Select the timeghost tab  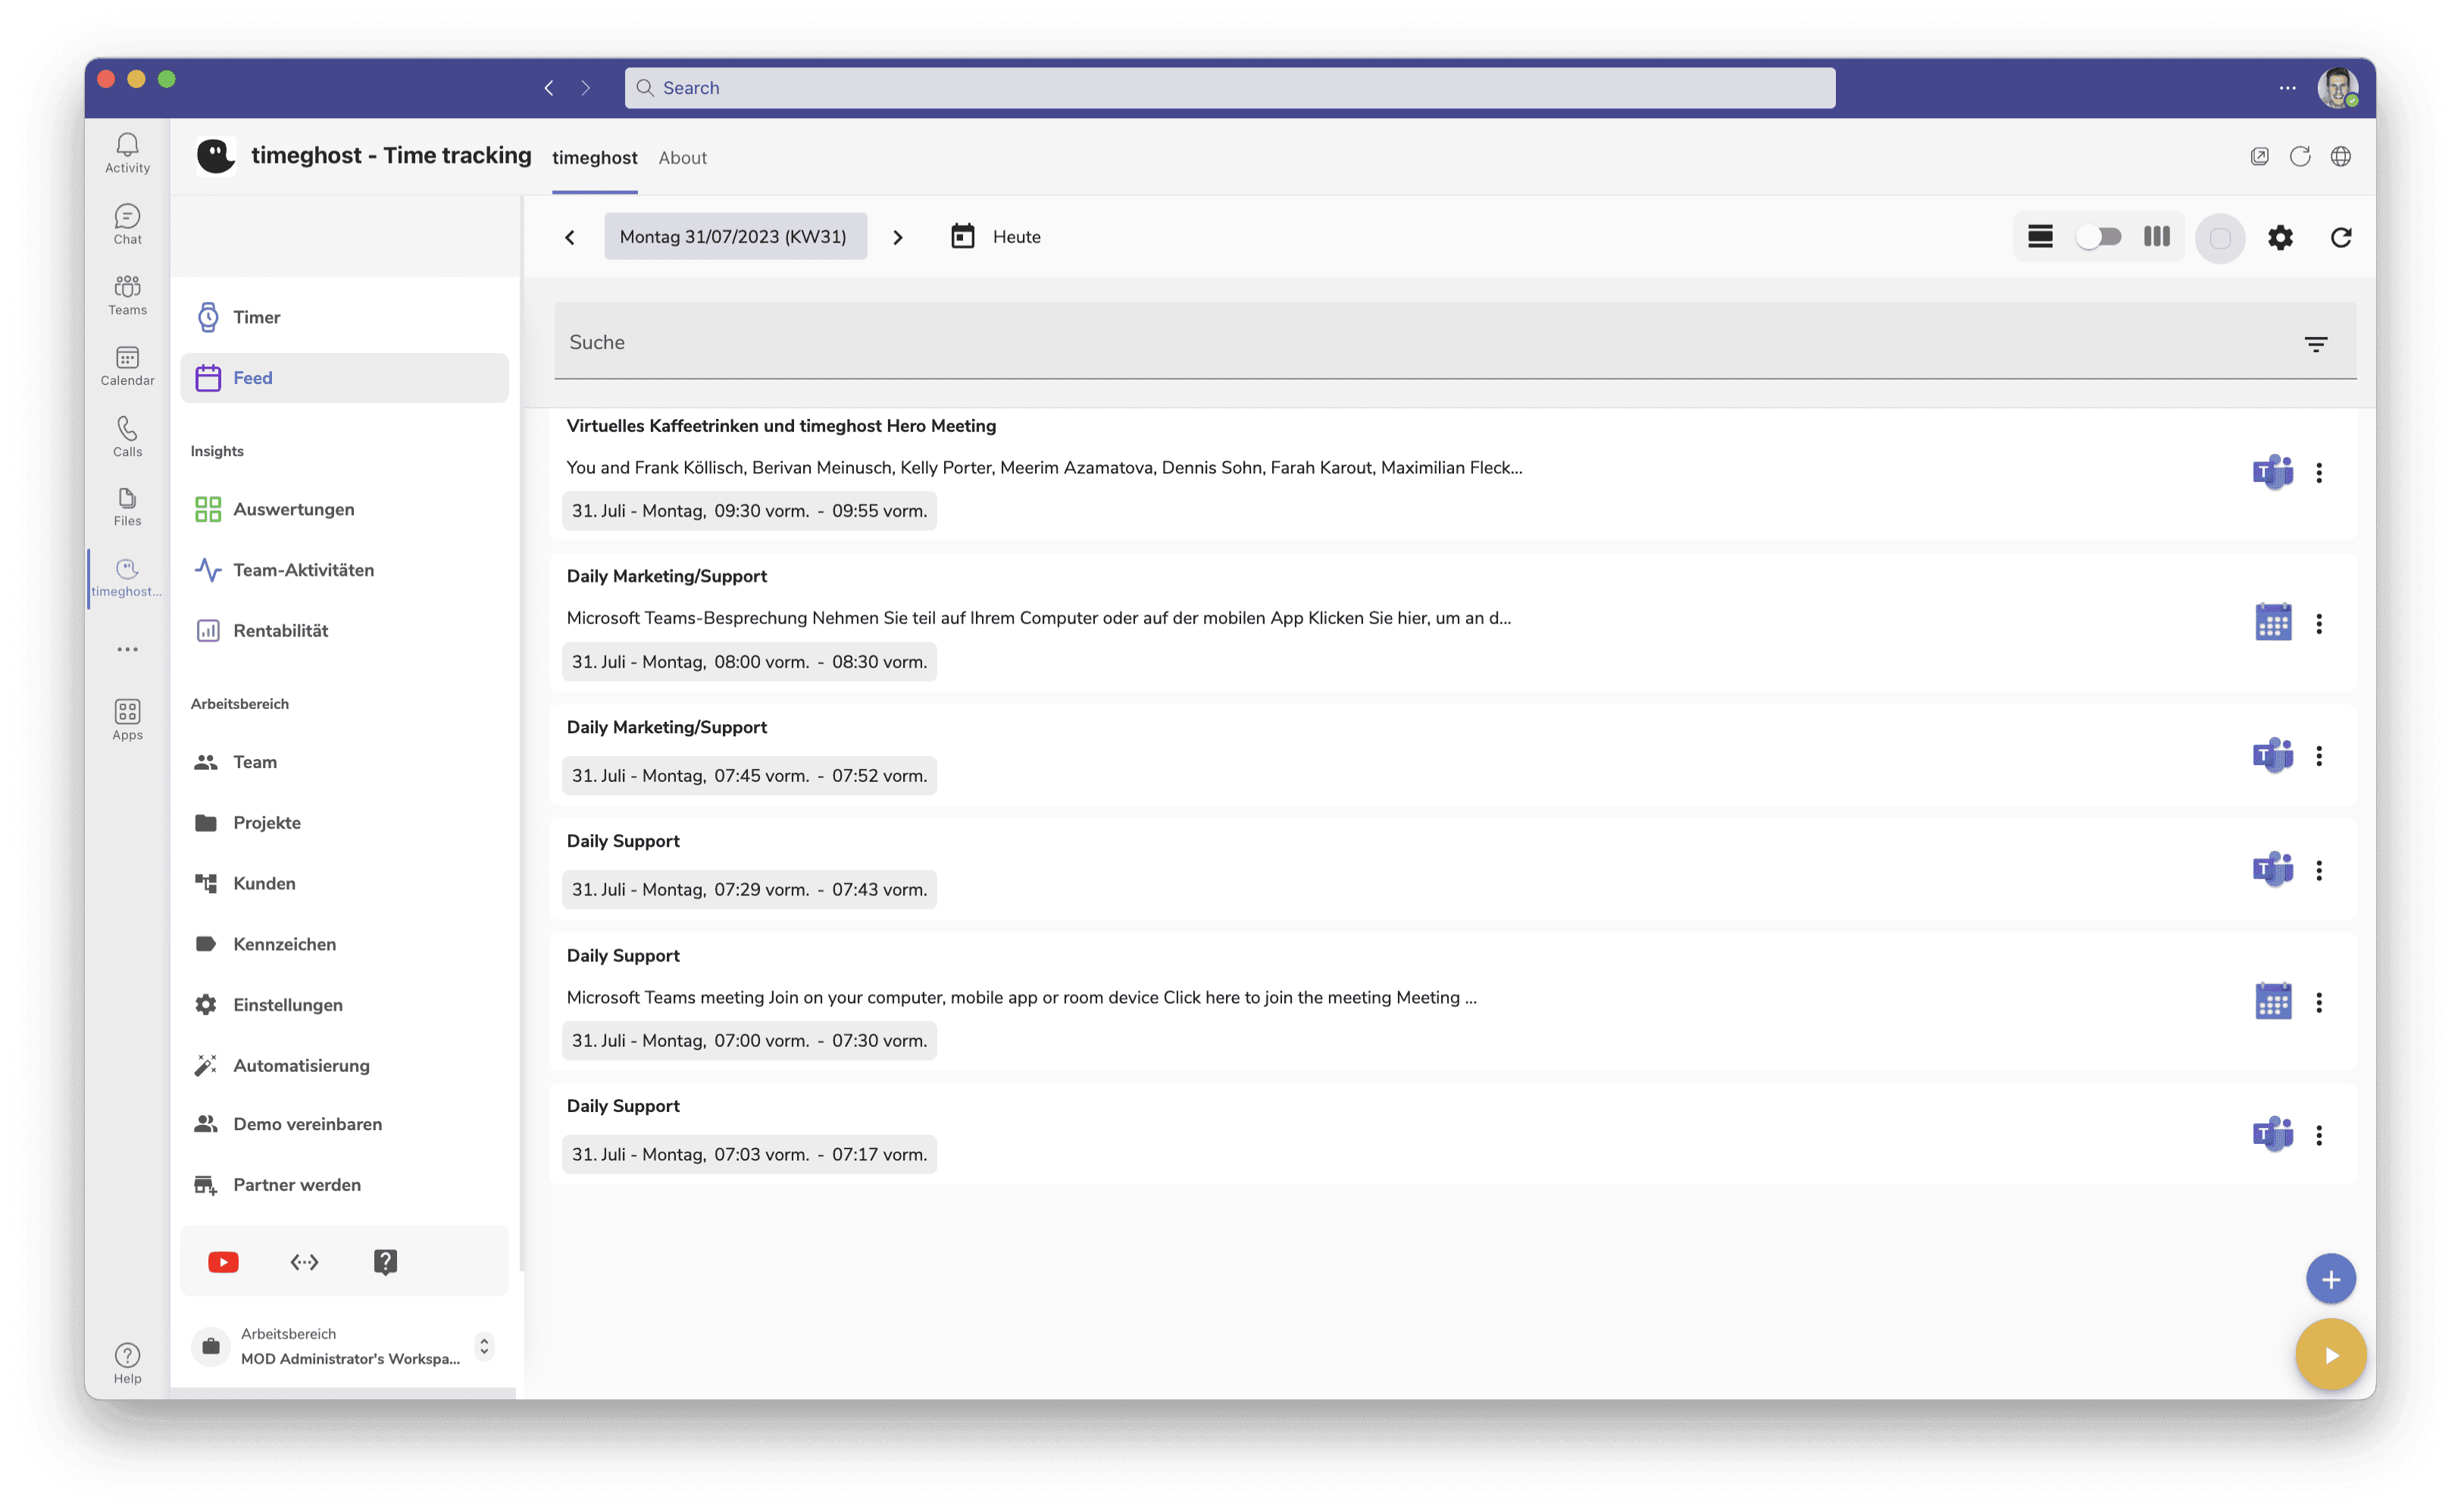pyautogui.click(x=594, y=158)
